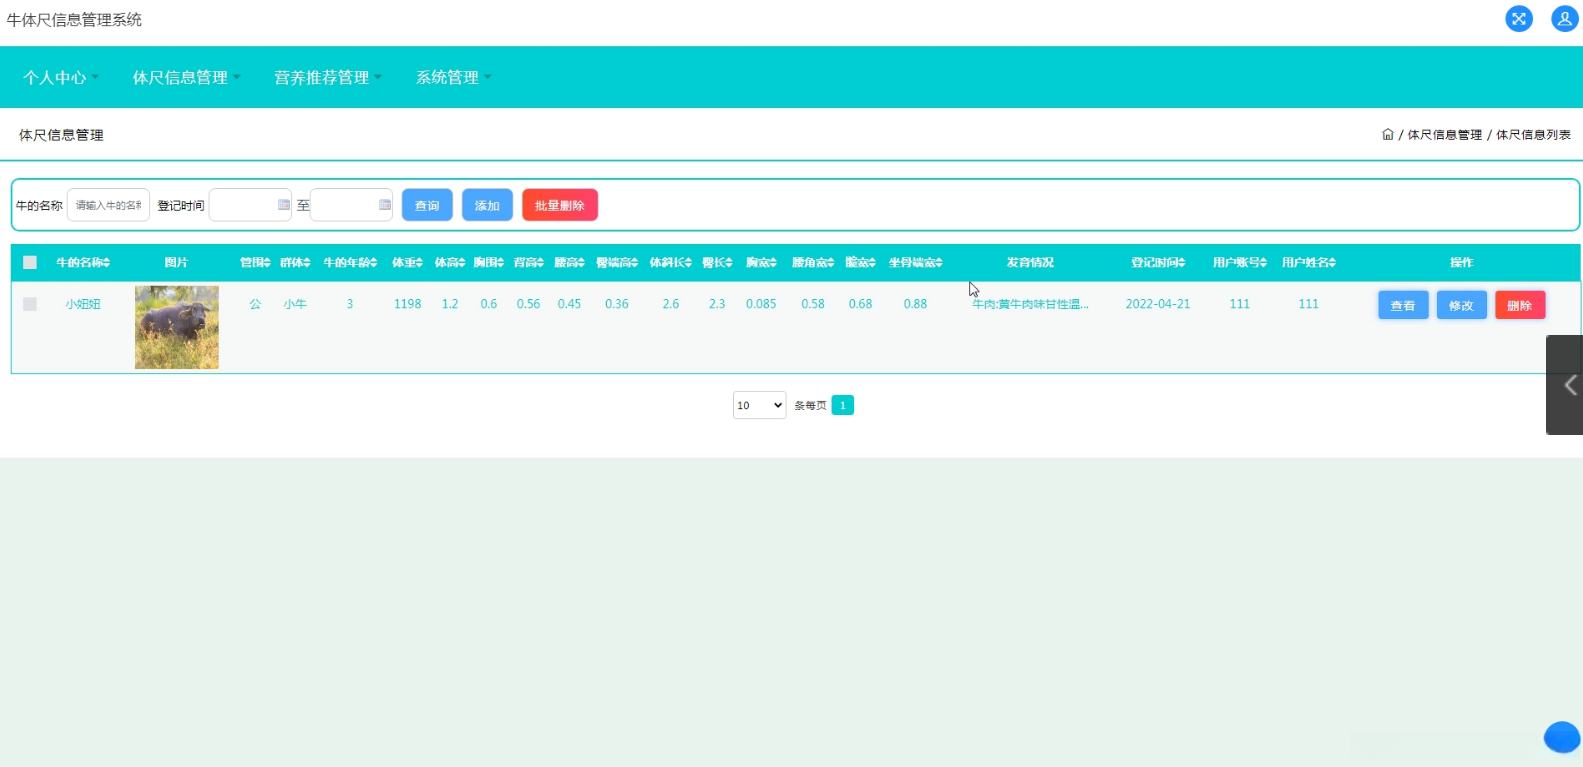The width and height of the screenshot is (1583, 767).
Task: Sort the table by 臀端高 column
Action: 617,263
